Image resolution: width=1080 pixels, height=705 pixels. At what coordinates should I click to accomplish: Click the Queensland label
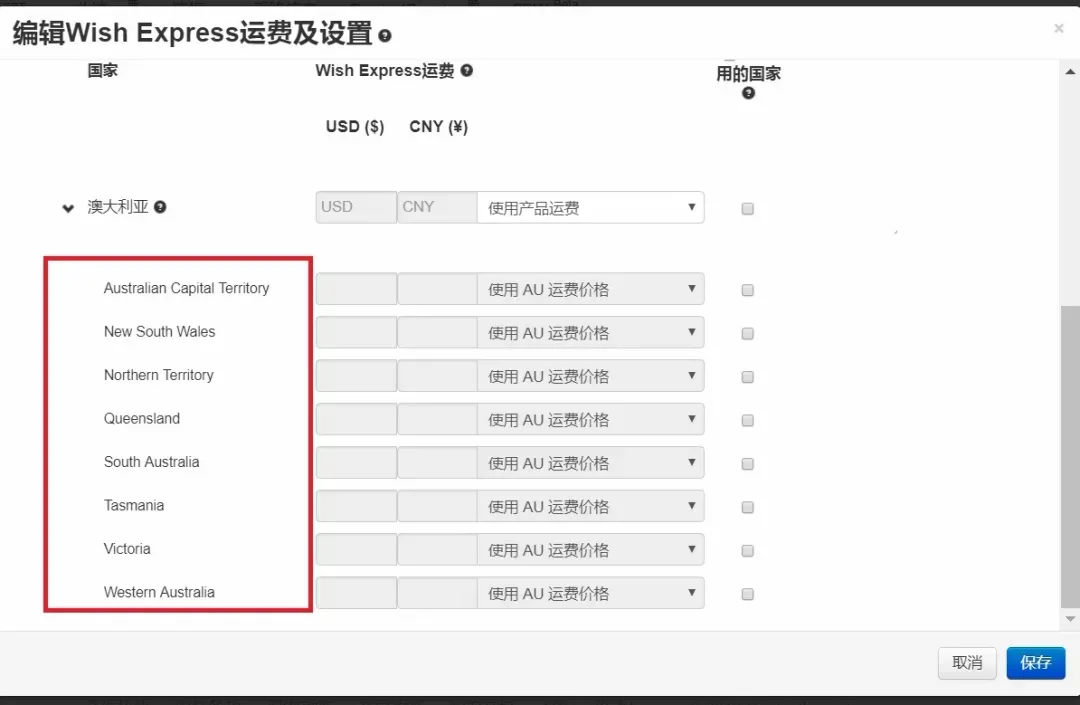142,418
